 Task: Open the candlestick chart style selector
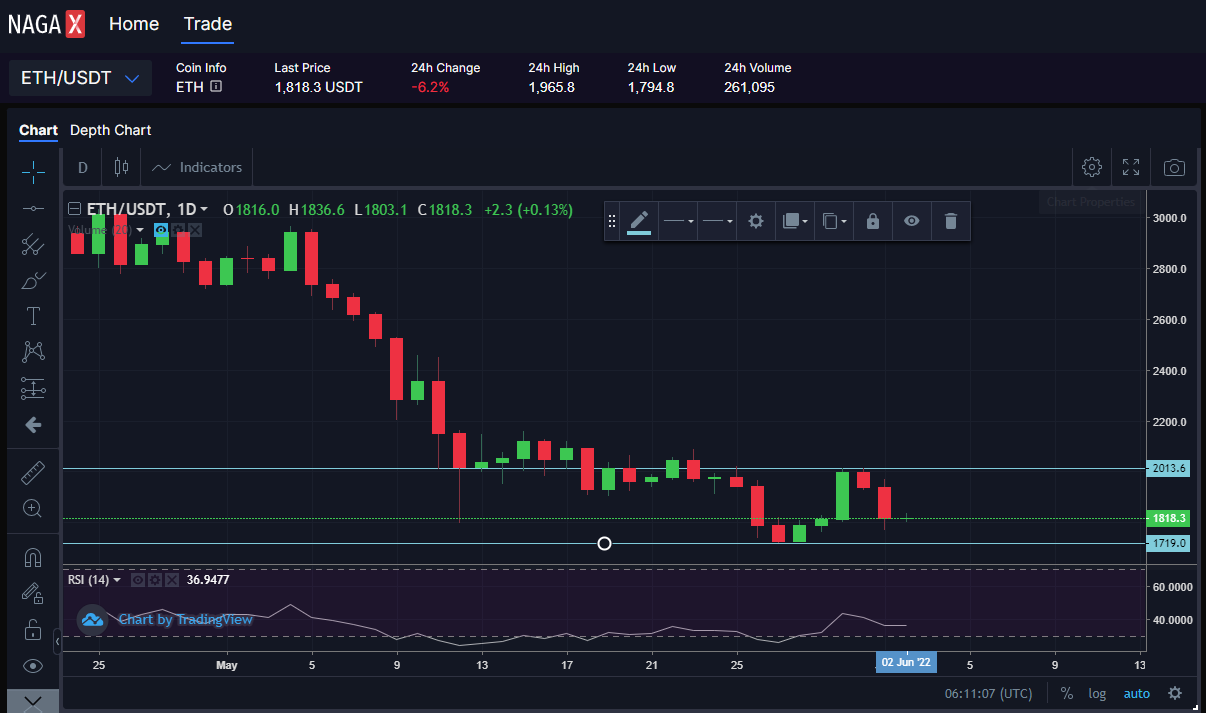click(122, 167)
